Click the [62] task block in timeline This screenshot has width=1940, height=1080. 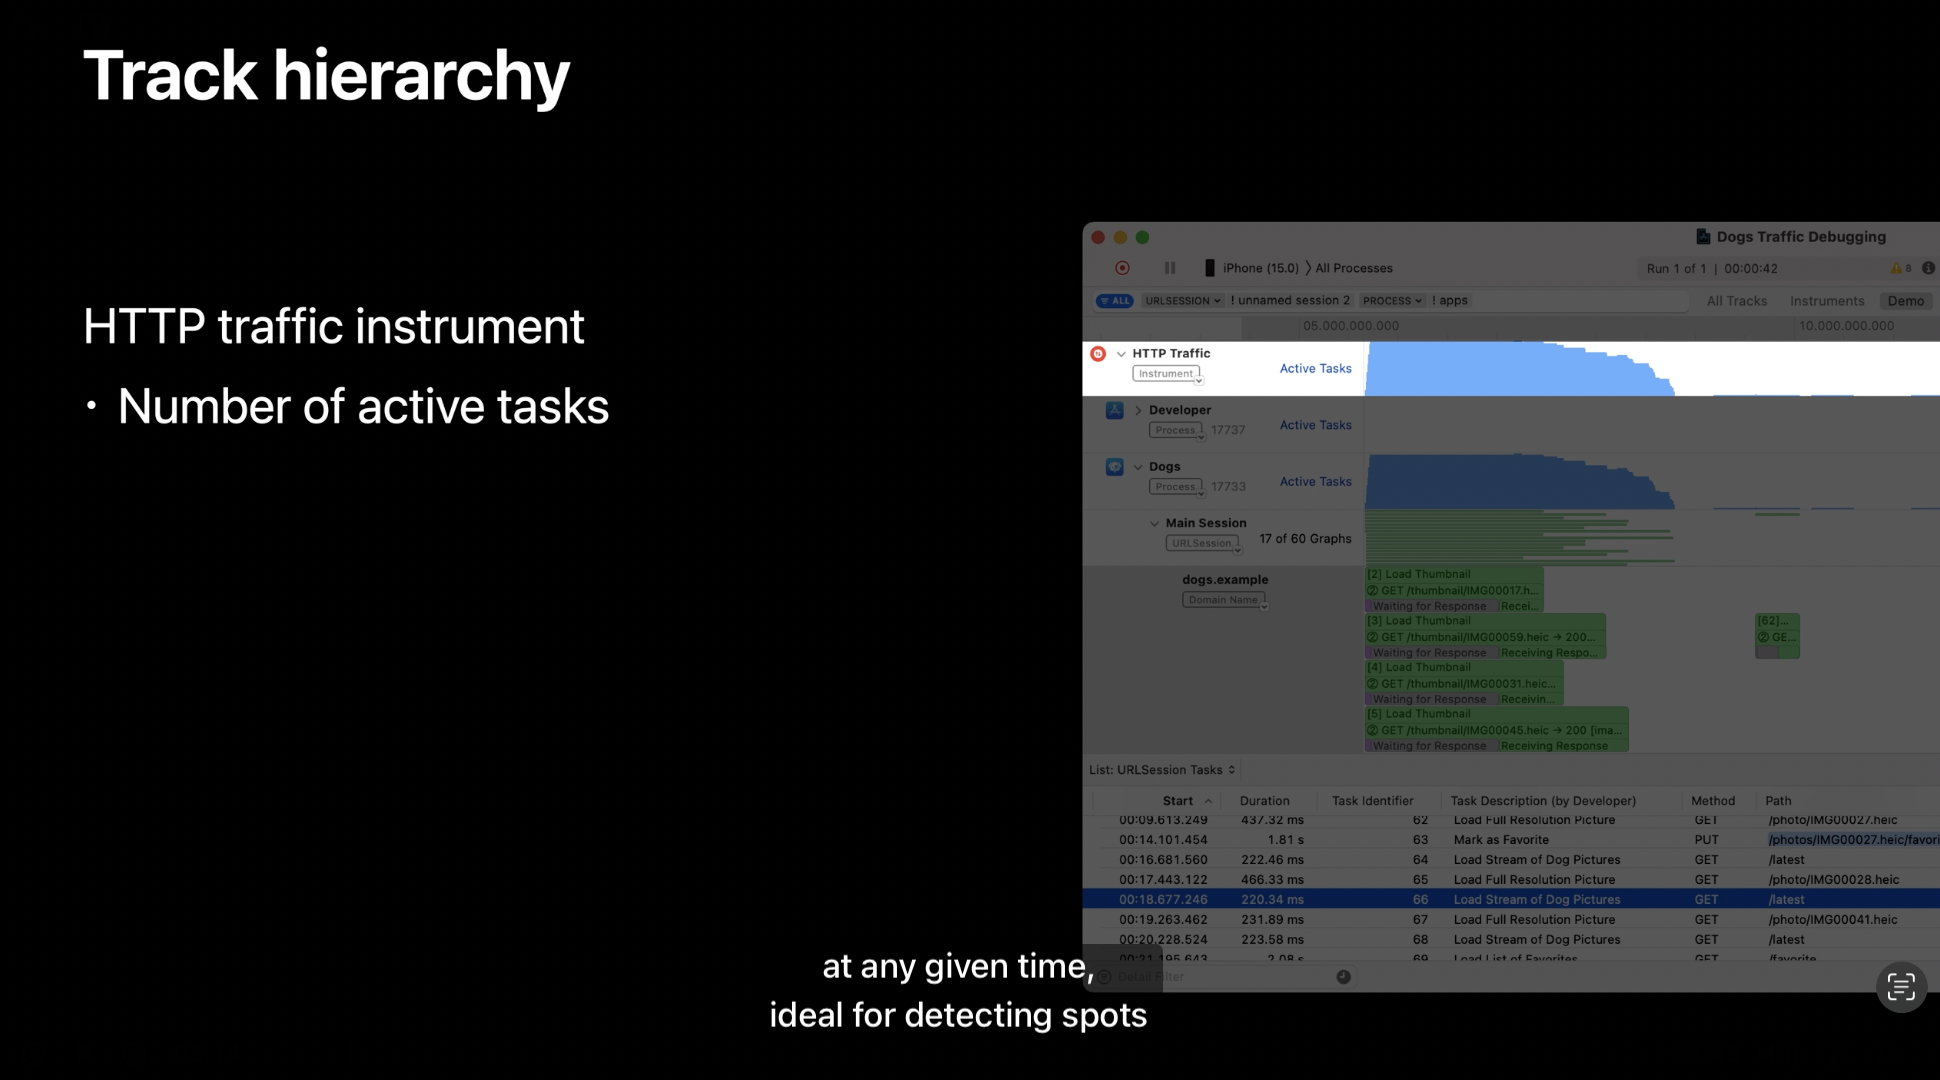click(1777, 636)
